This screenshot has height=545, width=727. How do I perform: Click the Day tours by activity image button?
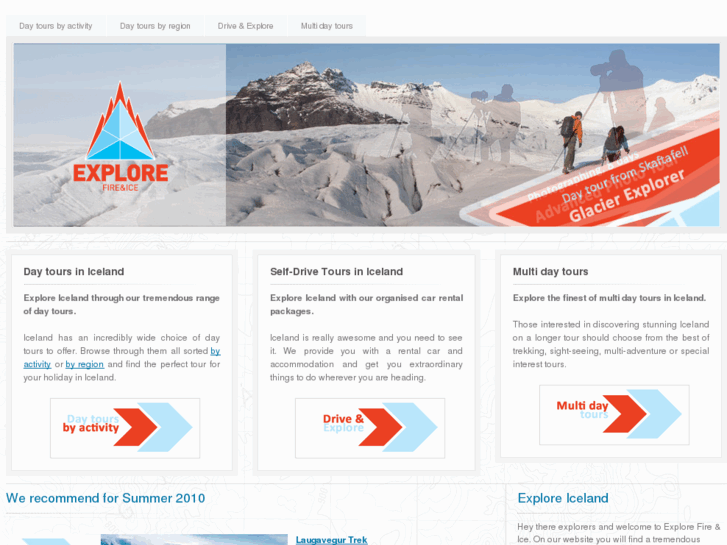125,428
